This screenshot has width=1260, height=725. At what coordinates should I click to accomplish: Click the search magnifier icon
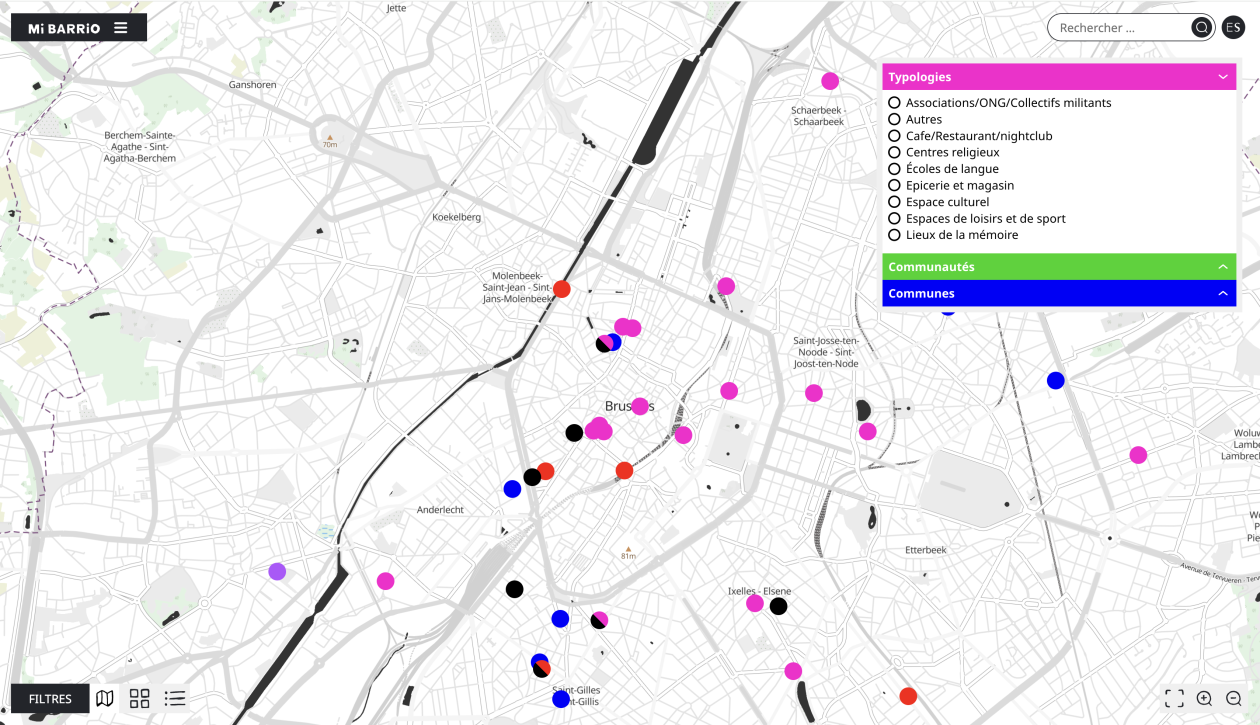click(1201, 28)
